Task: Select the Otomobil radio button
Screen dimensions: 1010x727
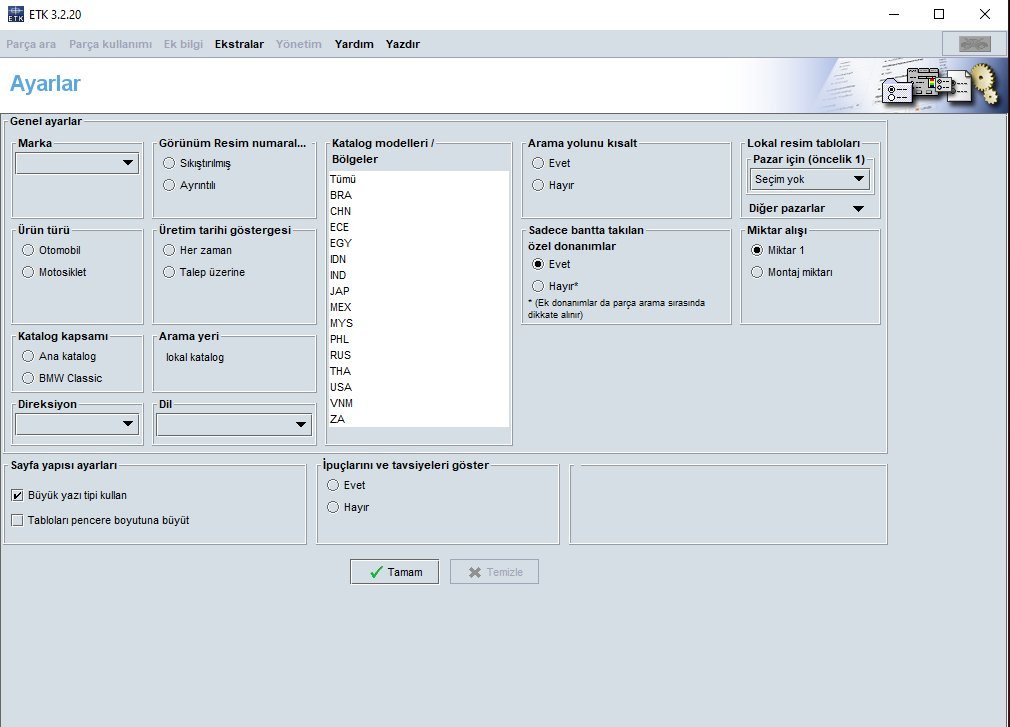Action: pos(28,250)
